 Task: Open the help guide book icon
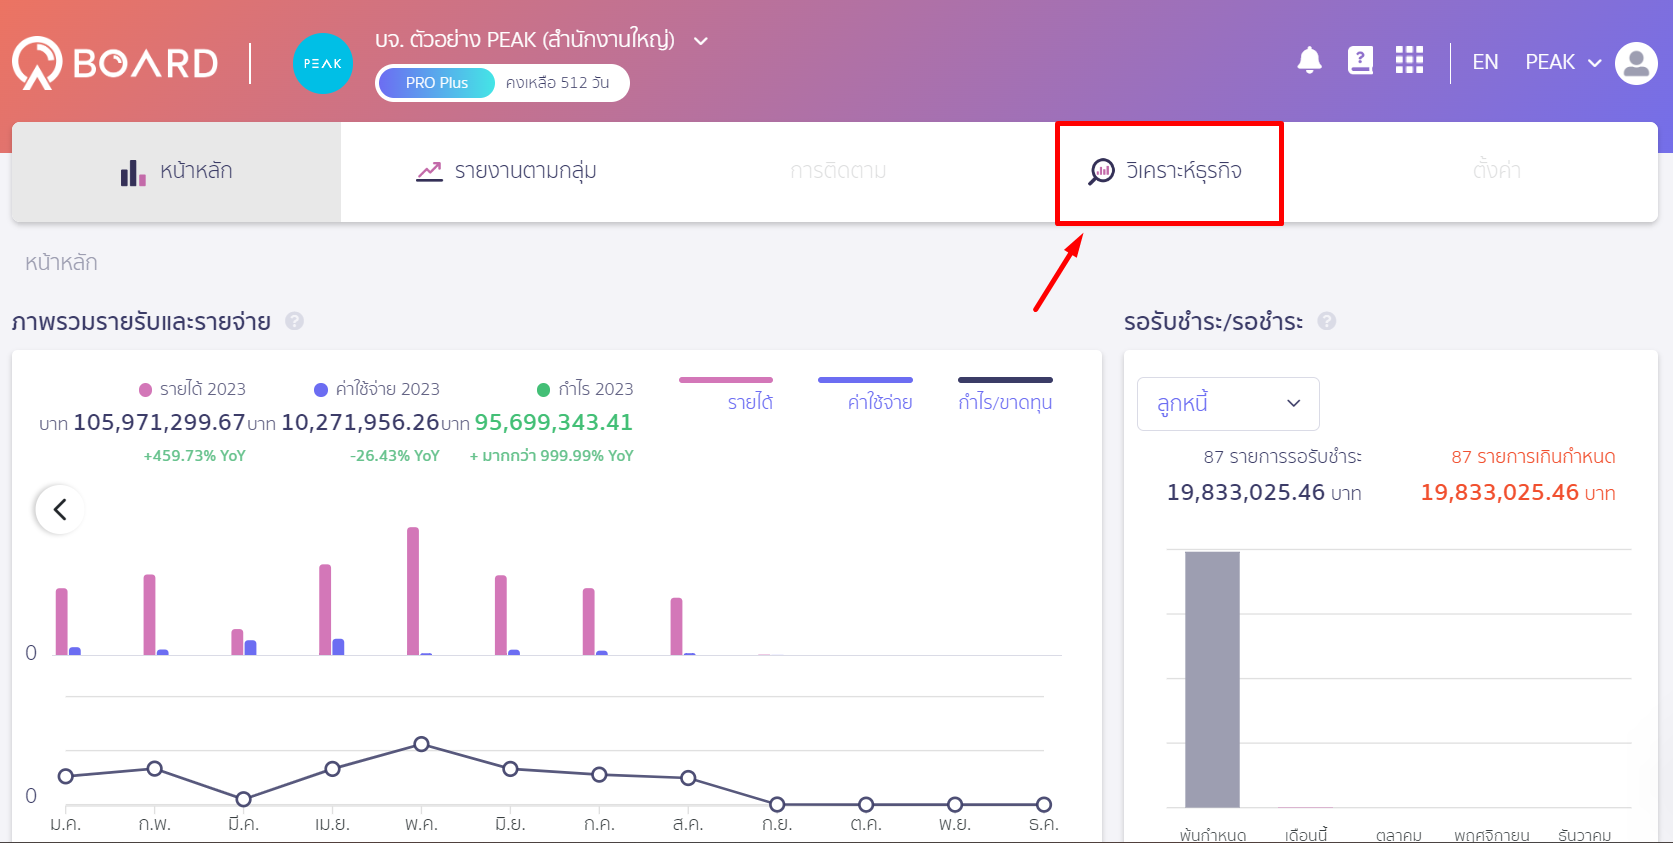click(x=1360, y=61)
